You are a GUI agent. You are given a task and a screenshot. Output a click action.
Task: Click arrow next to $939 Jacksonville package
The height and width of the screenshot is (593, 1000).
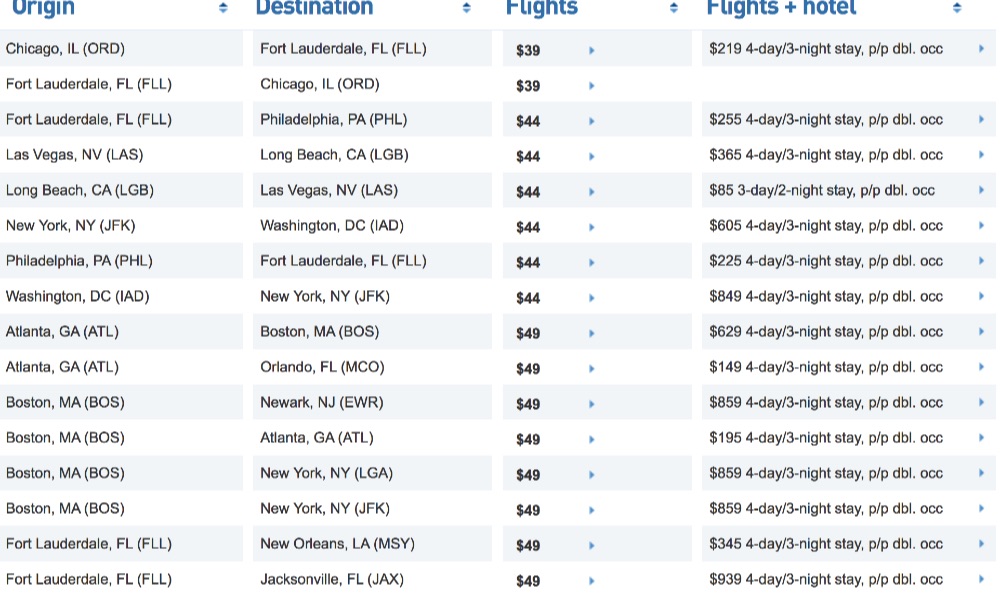click(x=981, y=579)
